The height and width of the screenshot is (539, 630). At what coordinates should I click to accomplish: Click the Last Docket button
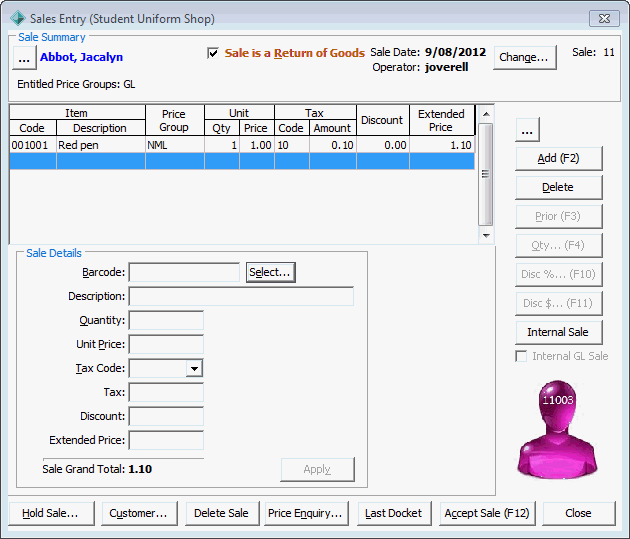click(394, 513)
